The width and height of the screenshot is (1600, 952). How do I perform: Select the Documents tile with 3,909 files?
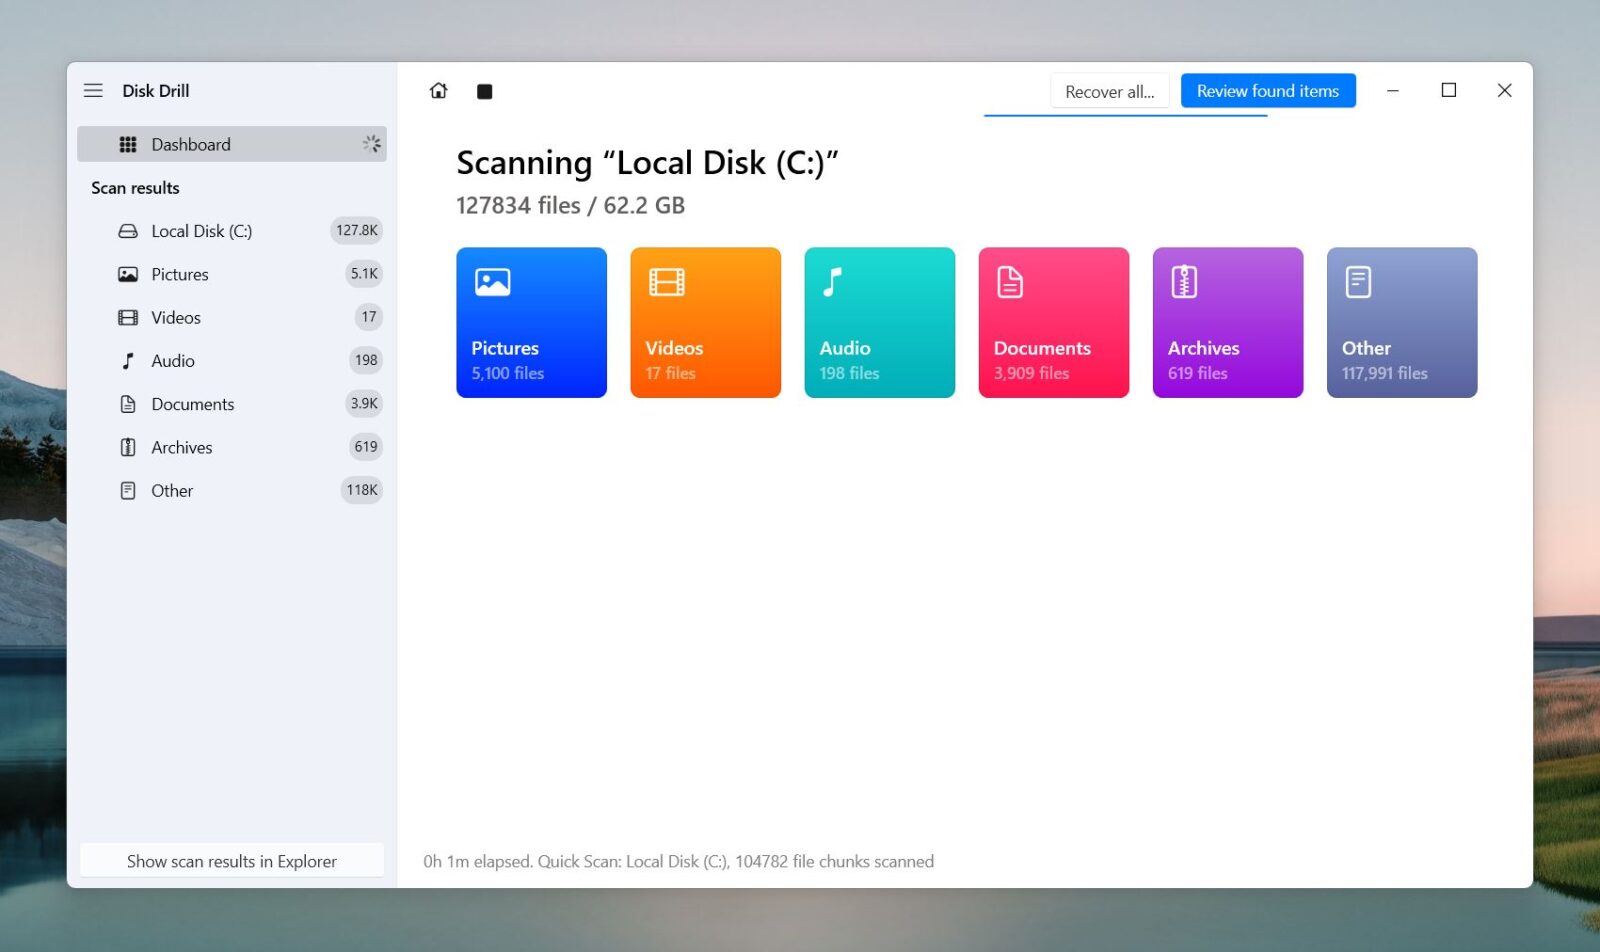pos(1053,322)
